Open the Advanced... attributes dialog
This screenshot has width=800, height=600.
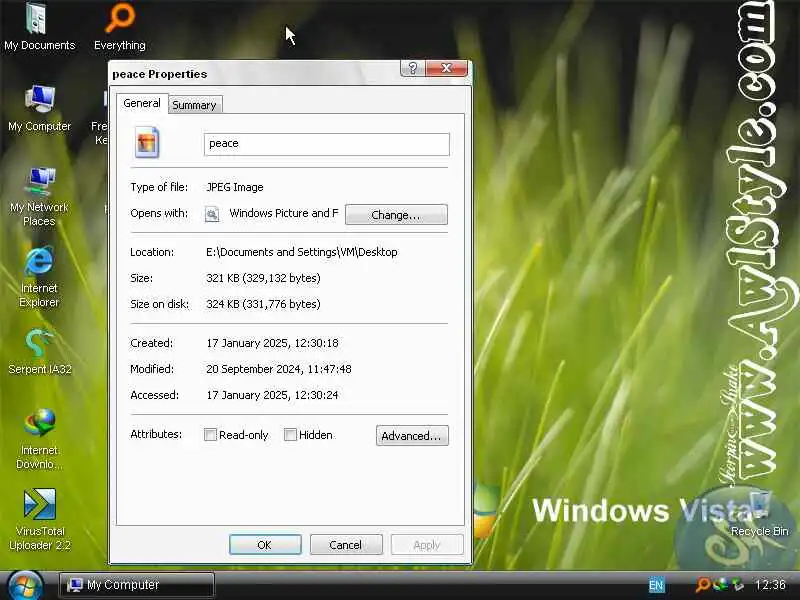tap(412, 436)
